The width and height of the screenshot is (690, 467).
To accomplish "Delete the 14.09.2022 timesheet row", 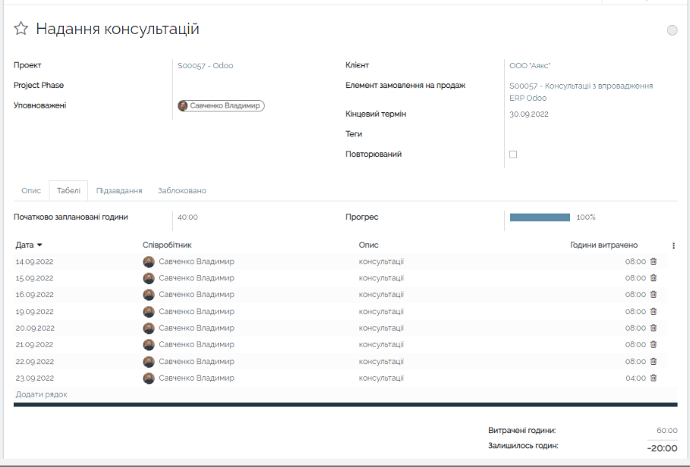I will [654, 262].
